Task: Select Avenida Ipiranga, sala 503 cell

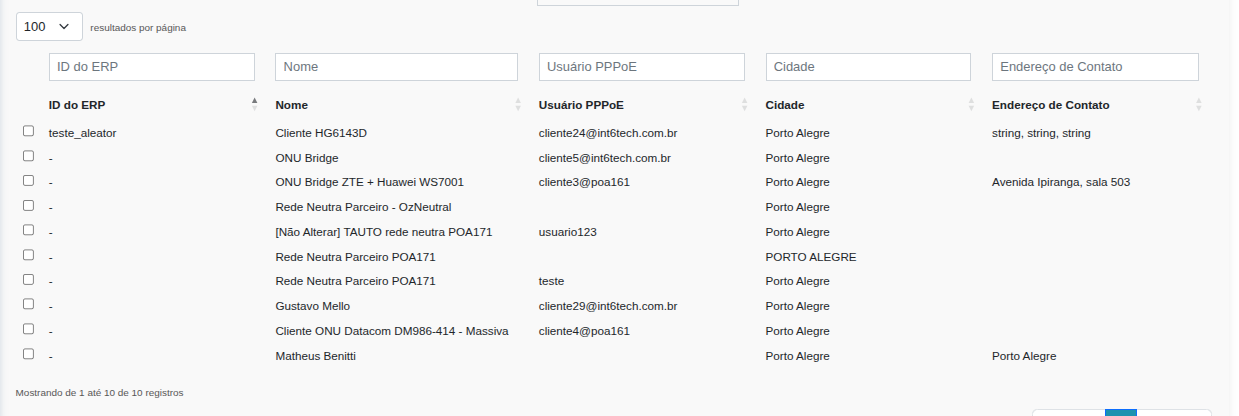Action: (x=1061, y=182)
